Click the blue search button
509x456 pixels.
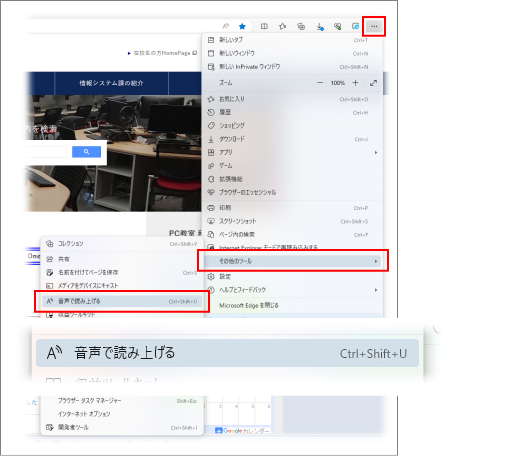pyautogui.click(x=86, y=152)
